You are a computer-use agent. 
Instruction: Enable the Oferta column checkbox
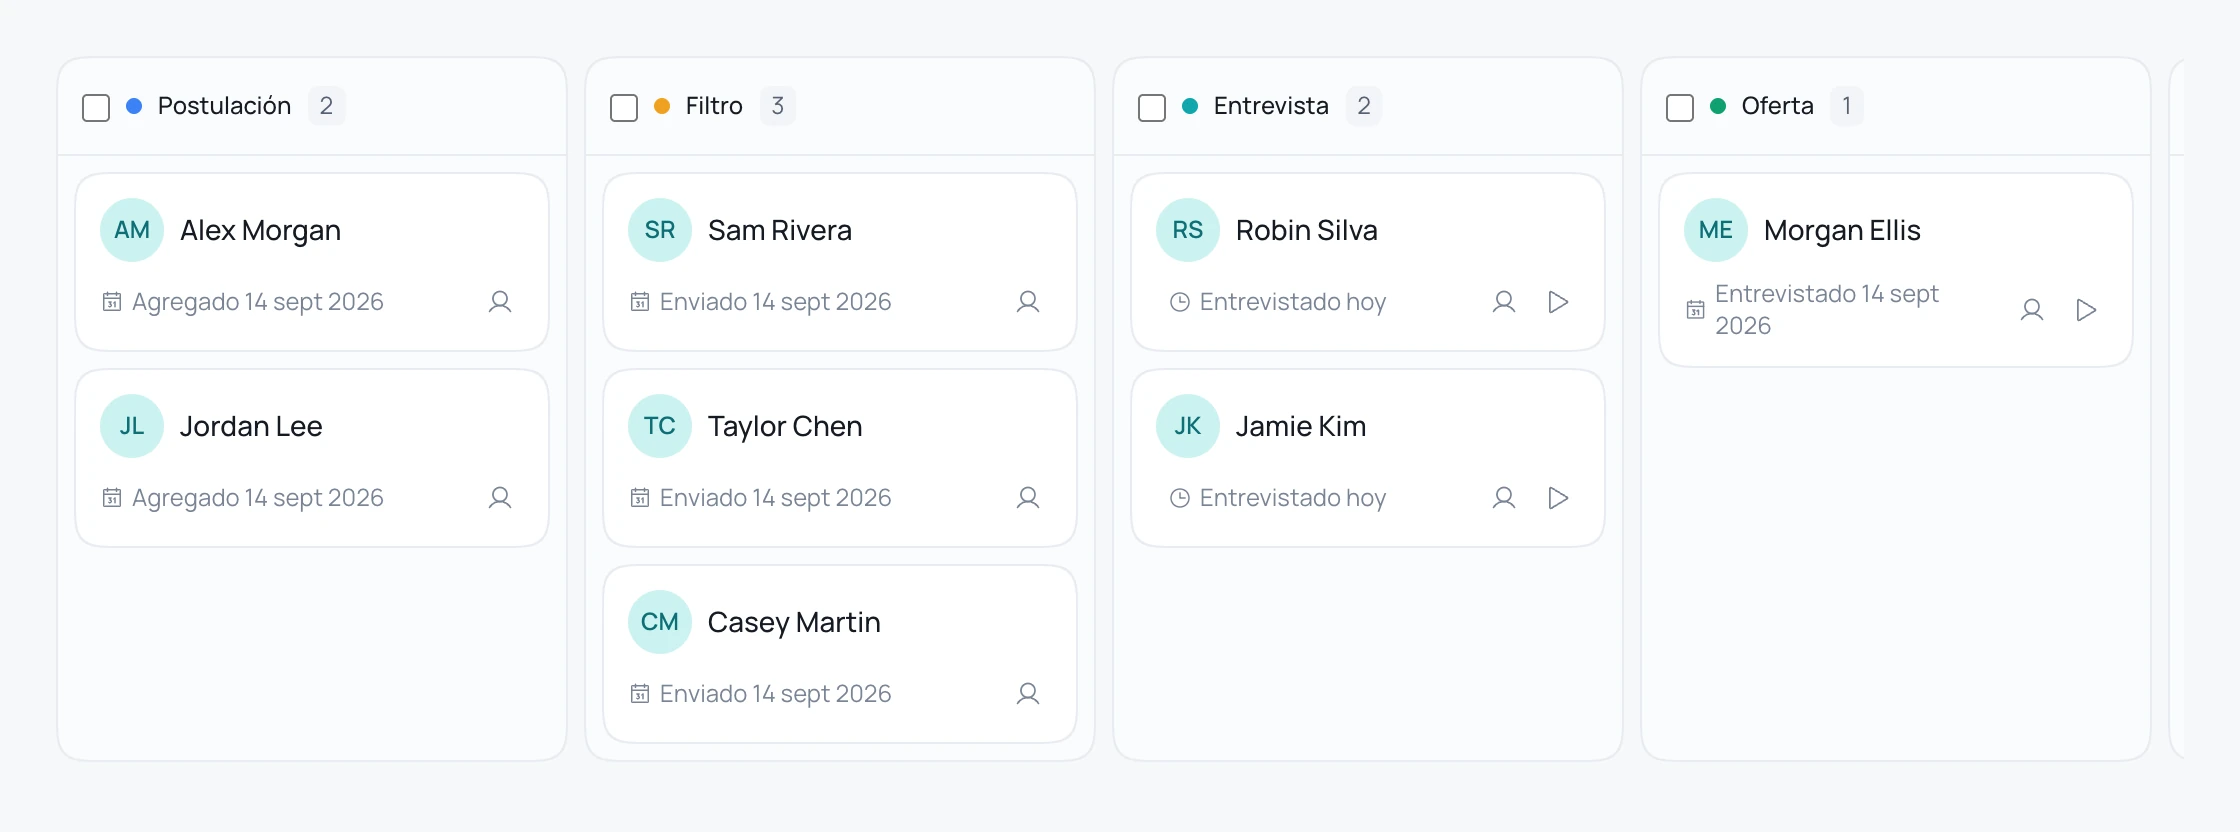coord(1680,107)
